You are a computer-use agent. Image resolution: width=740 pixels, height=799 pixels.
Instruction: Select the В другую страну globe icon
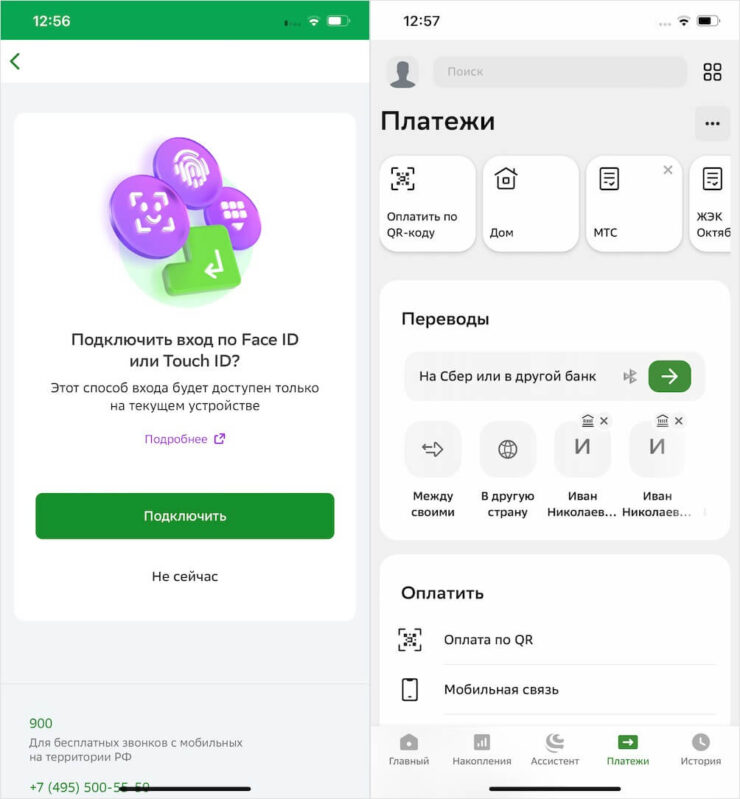point(507,449)
